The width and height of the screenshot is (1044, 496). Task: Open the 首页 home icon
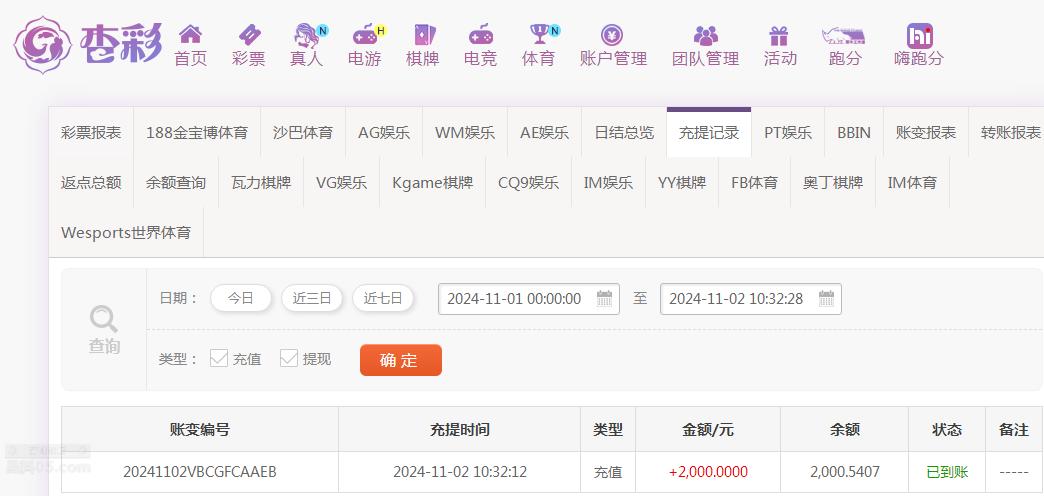pyautogui.click(x=190, y=34)
